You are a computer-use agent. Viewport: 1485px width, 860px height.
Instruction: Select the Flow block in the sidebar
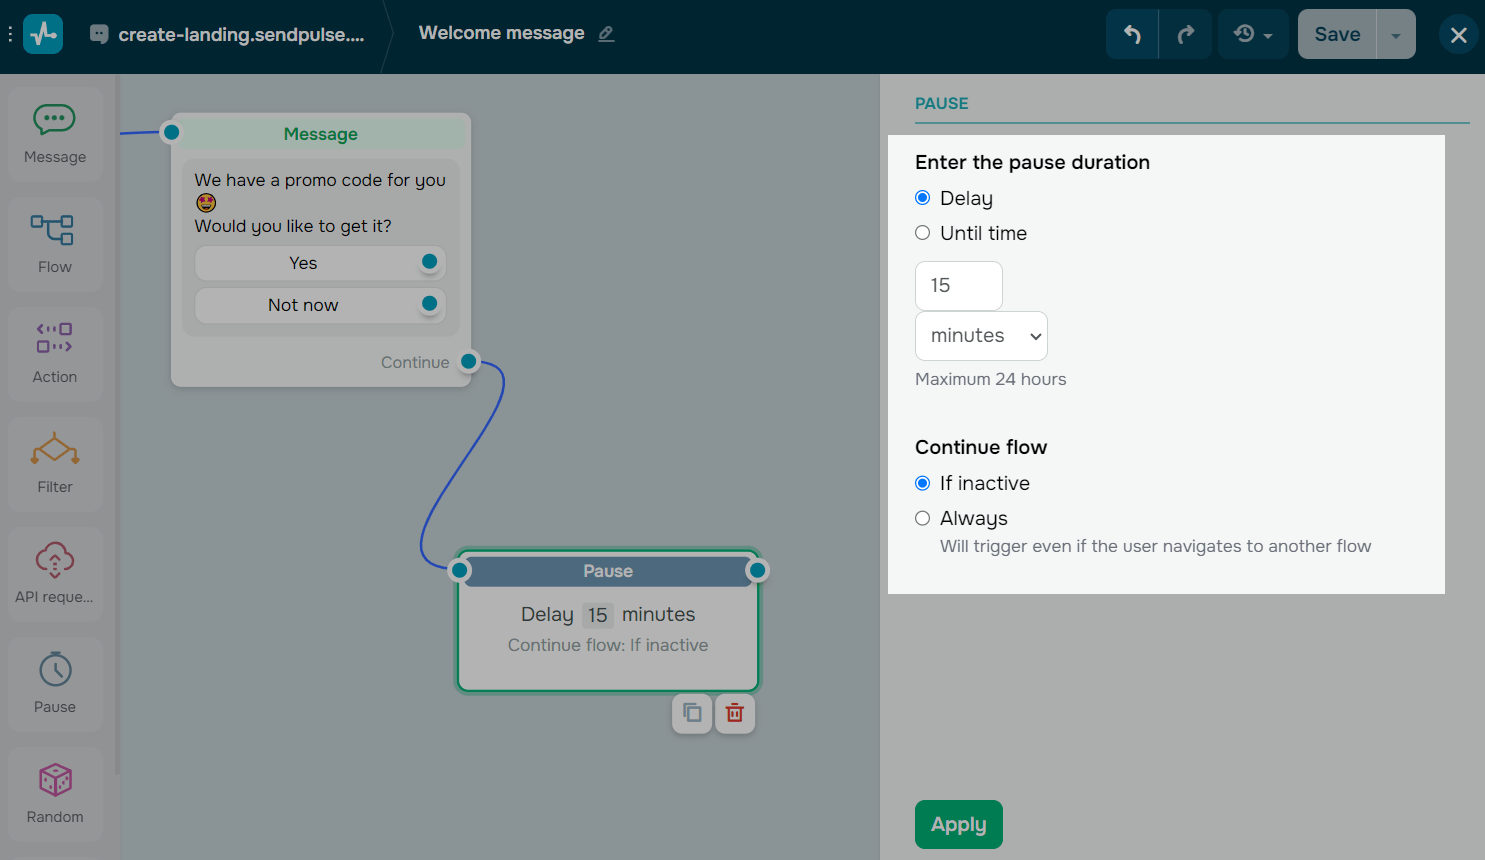[55, 243]
